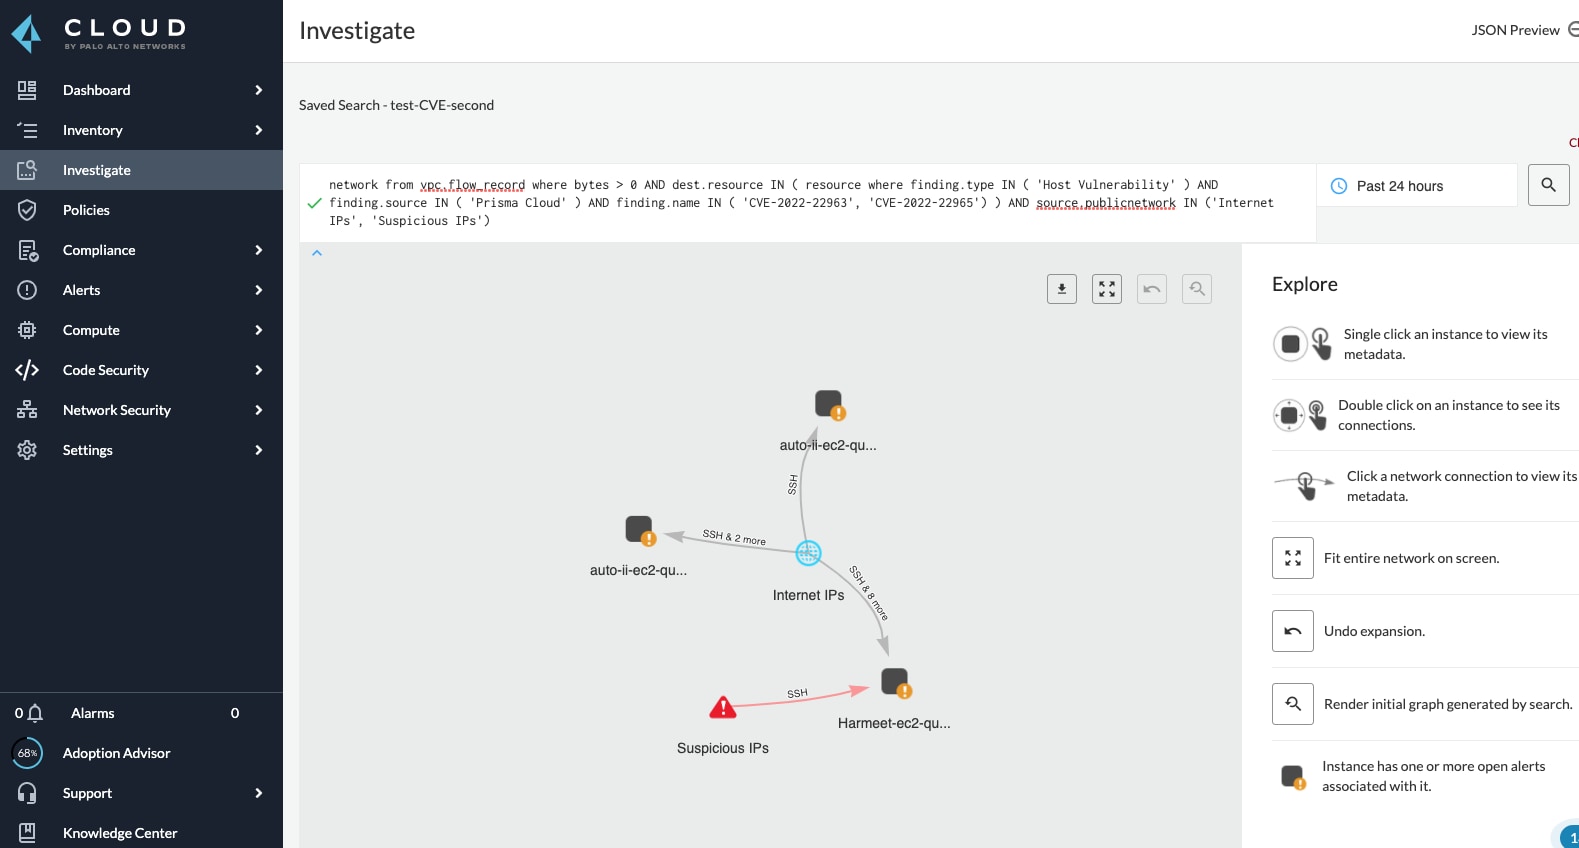Click the Undo expansion button in Explore panel

coord(1293,631)
